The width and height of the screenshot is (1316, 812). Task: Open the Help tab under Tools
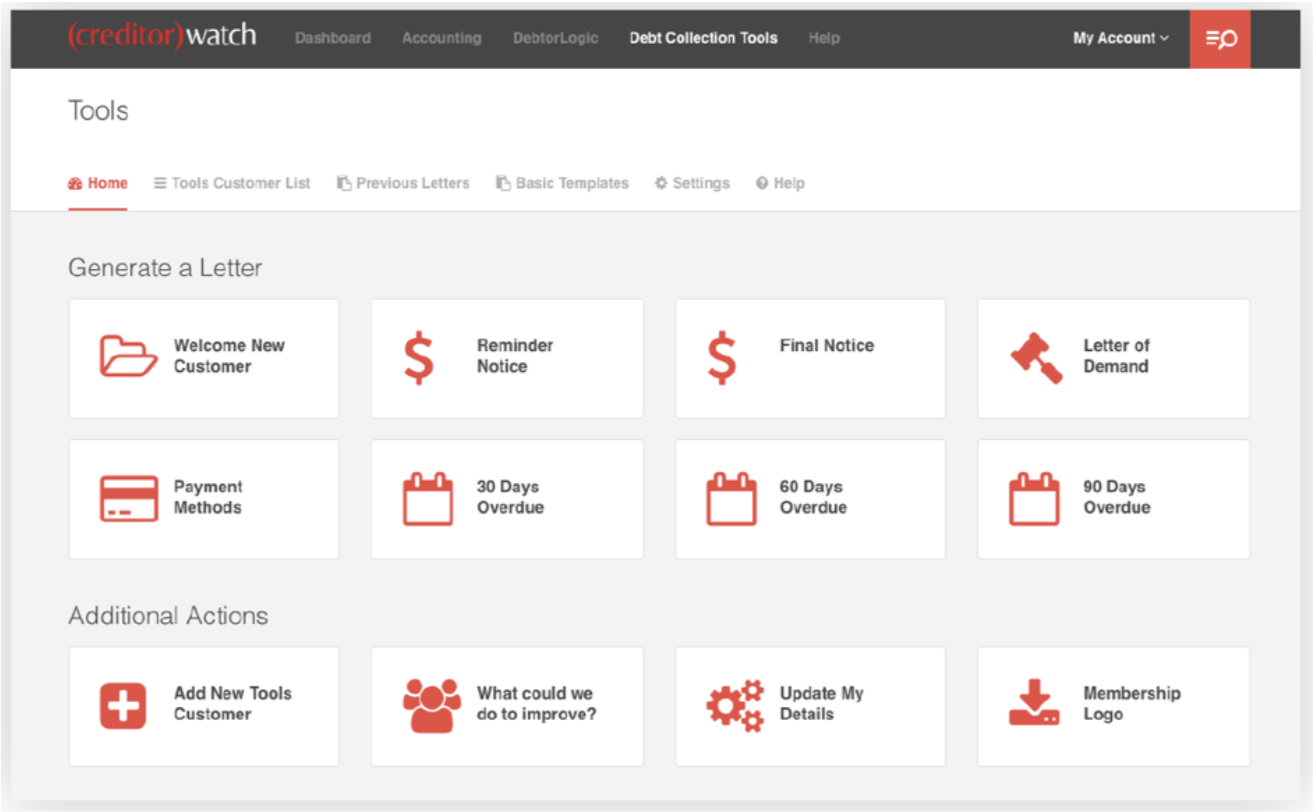(780, 183)
